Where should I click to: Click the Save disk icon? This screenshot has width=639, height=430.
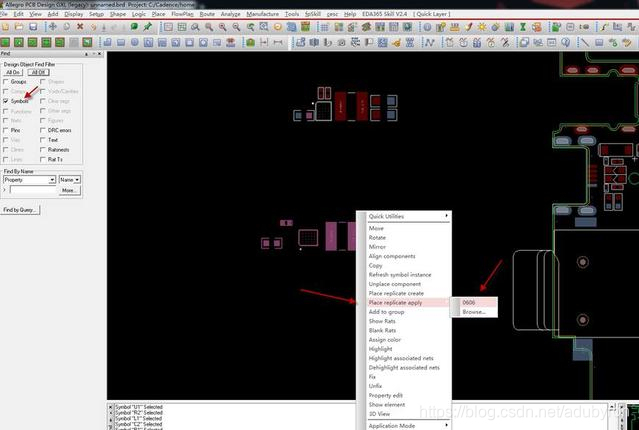33,27
